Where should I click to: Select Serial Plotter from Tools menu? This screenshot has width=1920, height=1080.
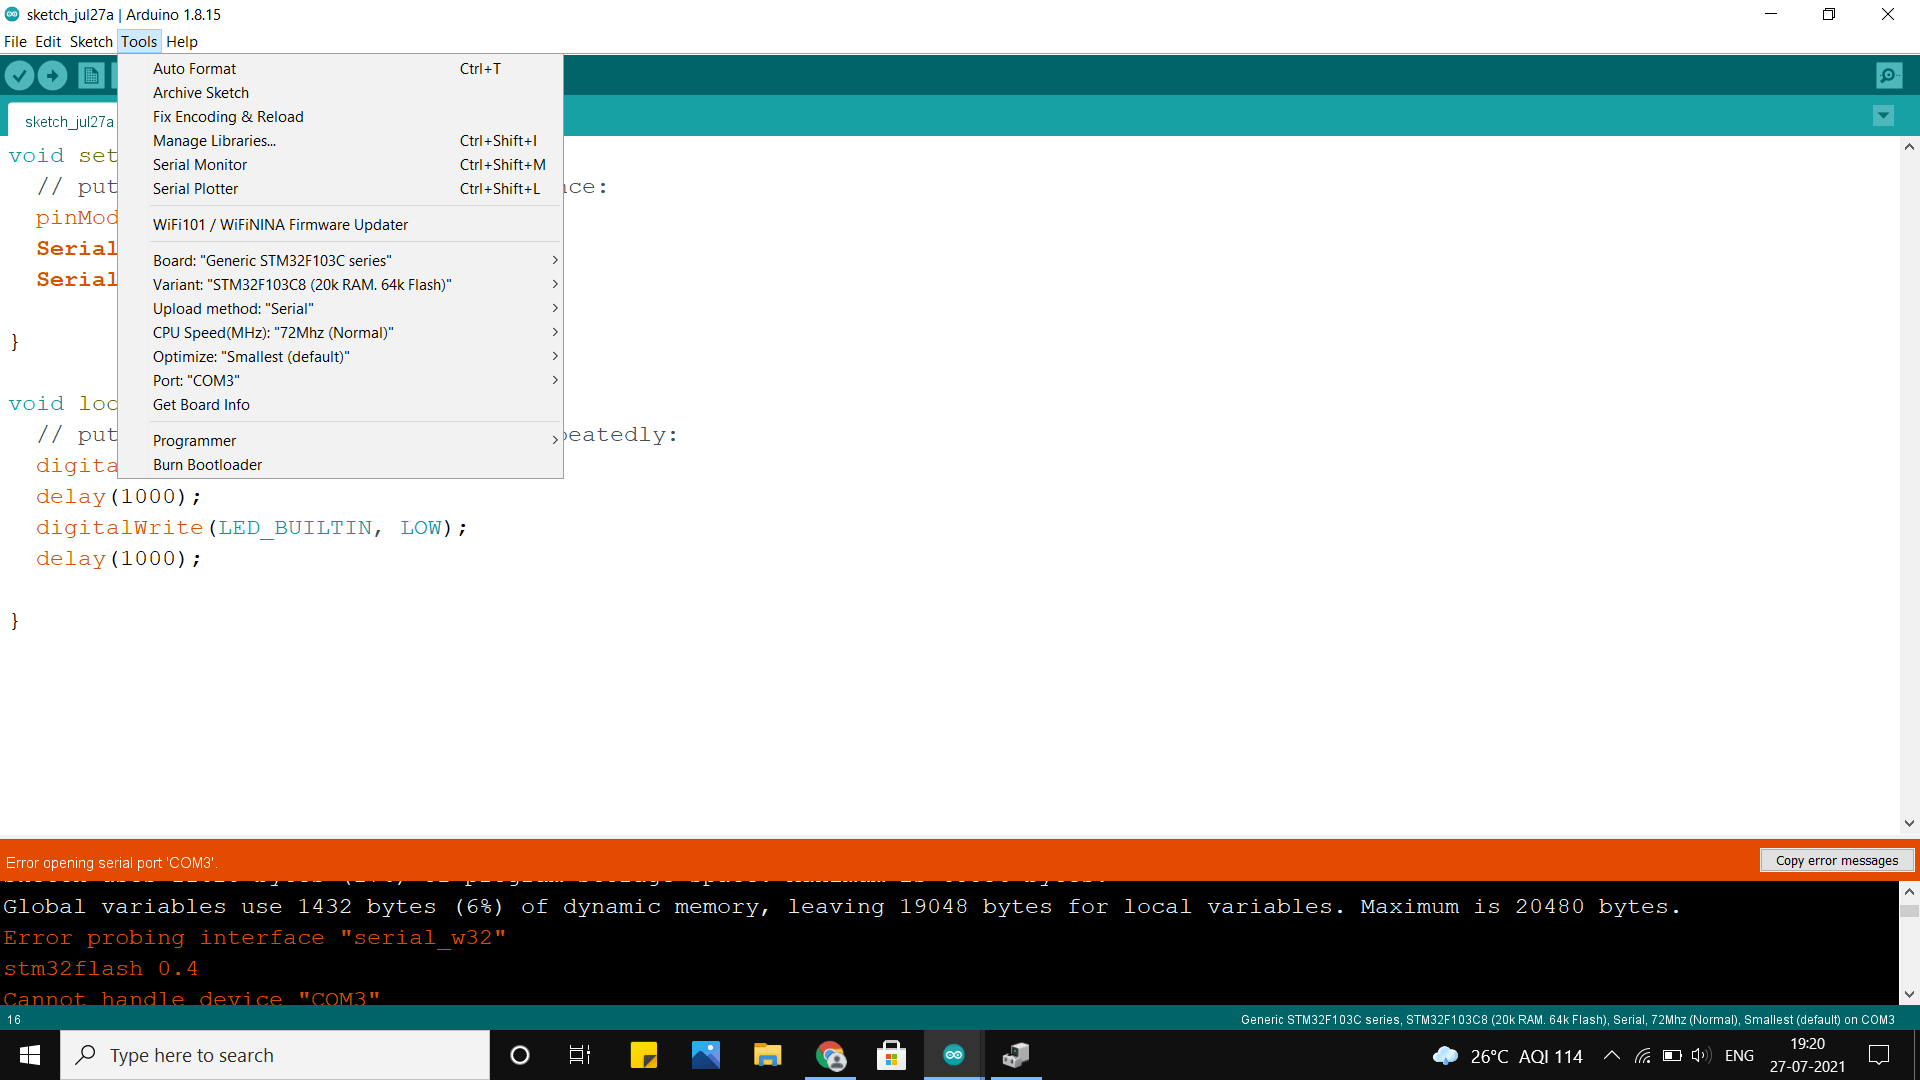coord(196,188)
